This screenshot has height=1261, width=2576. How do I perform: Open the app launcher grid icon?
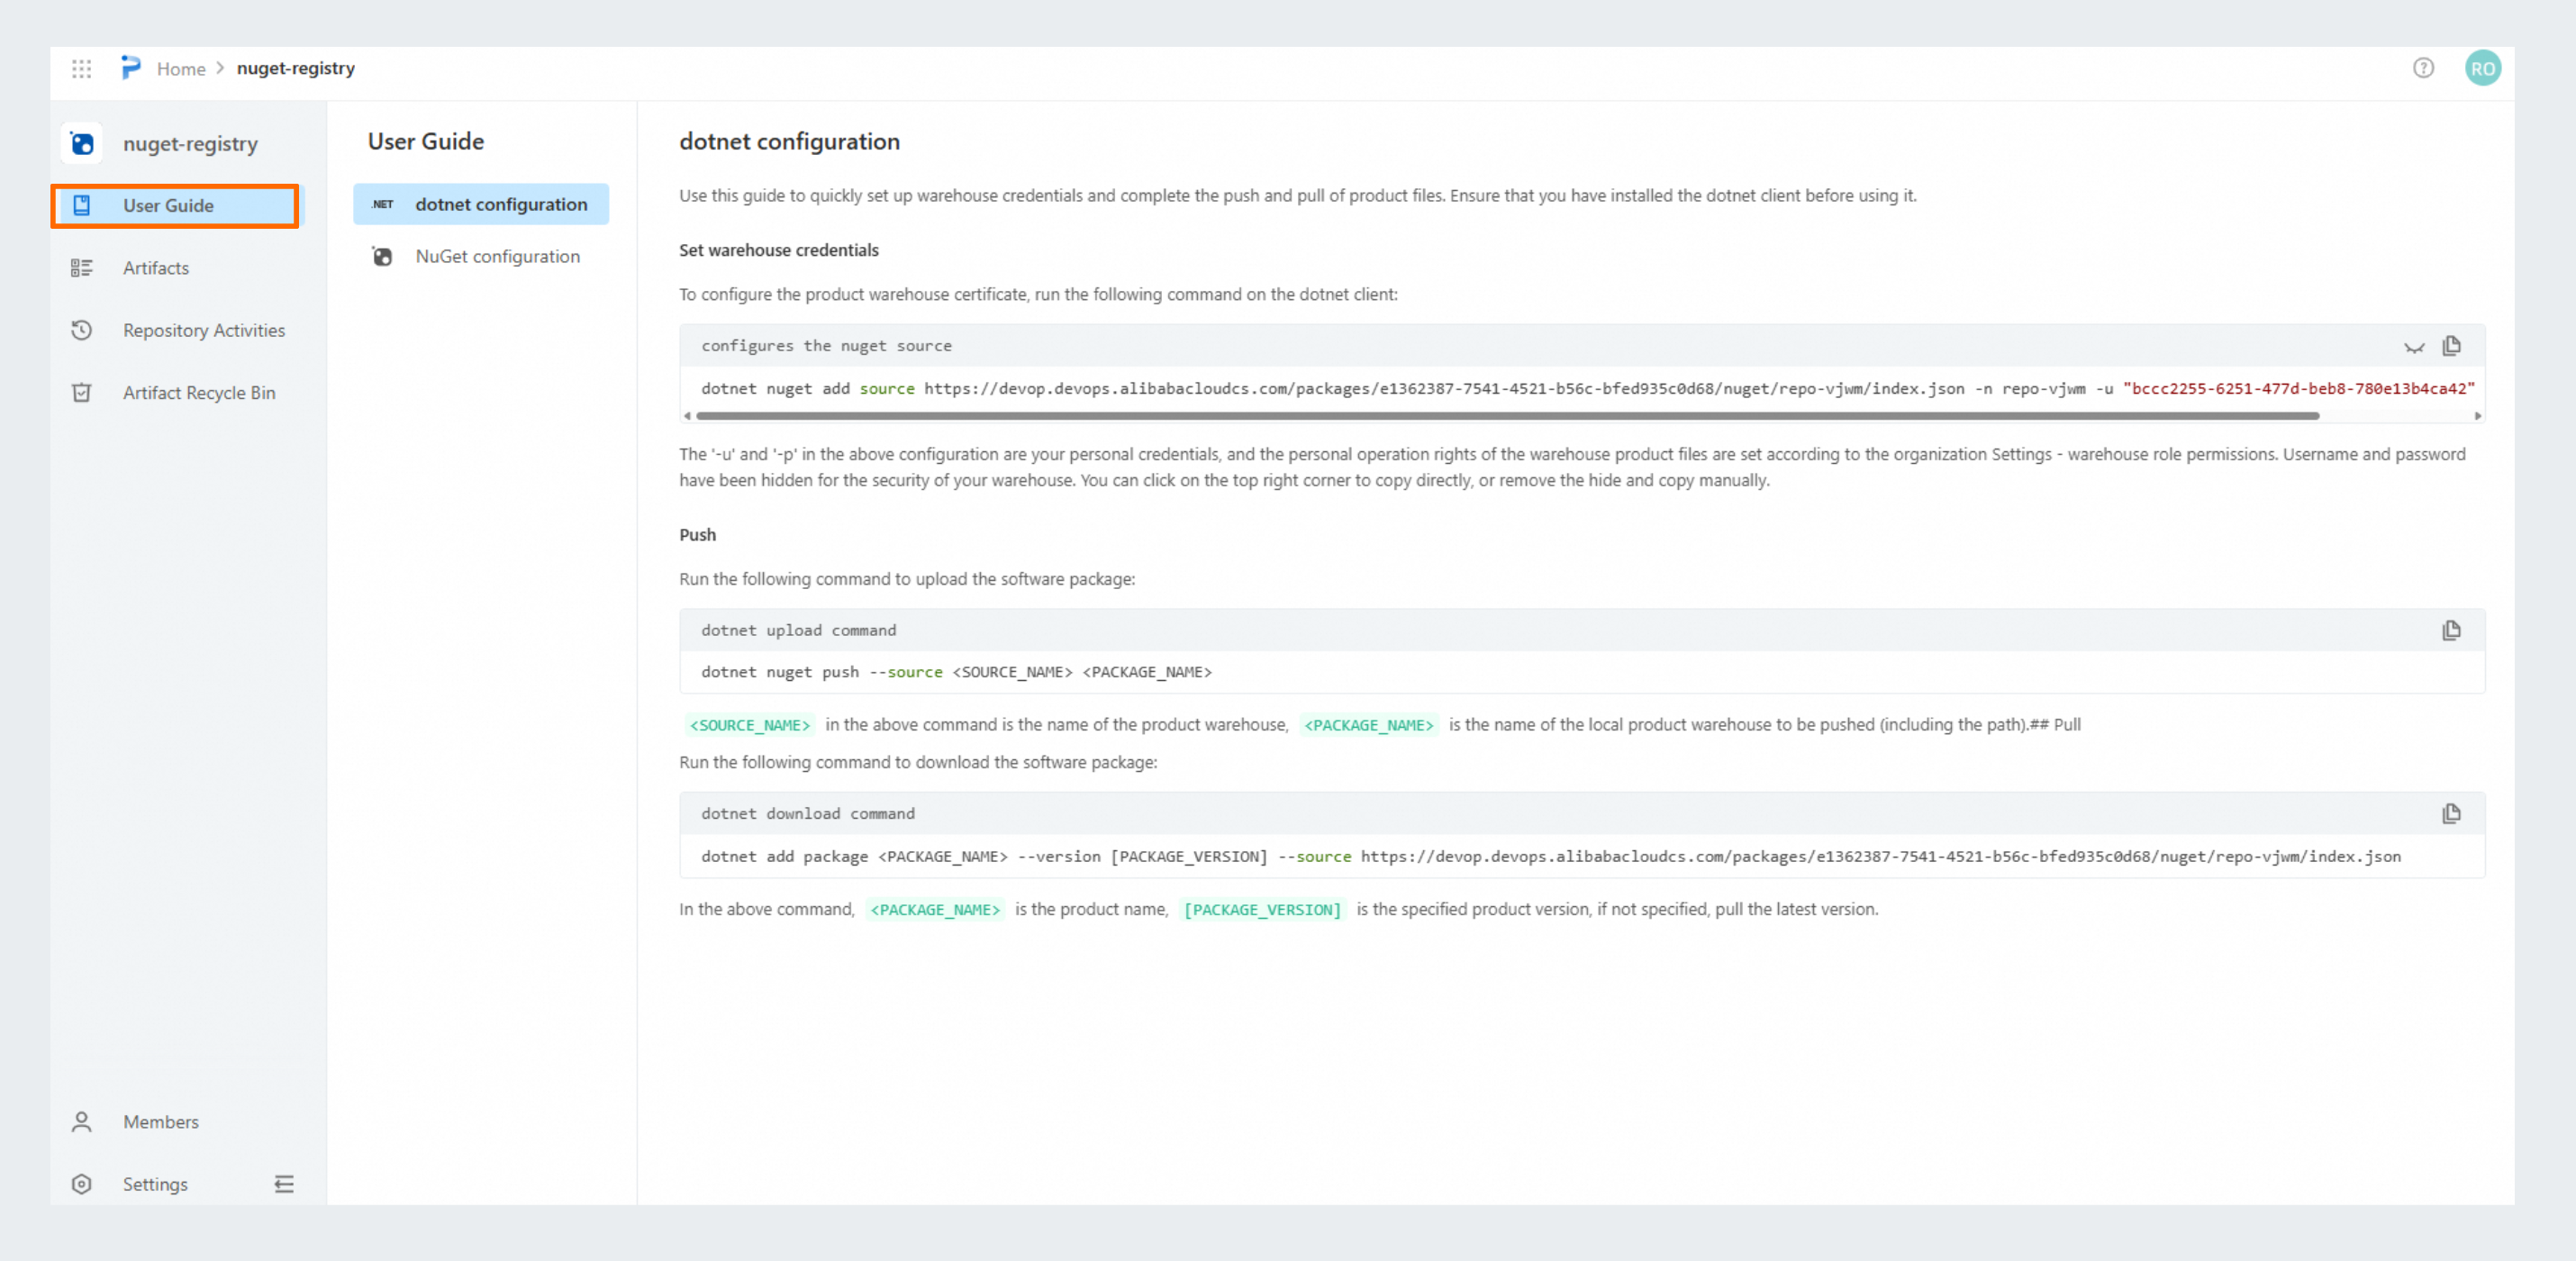(82, 69)
